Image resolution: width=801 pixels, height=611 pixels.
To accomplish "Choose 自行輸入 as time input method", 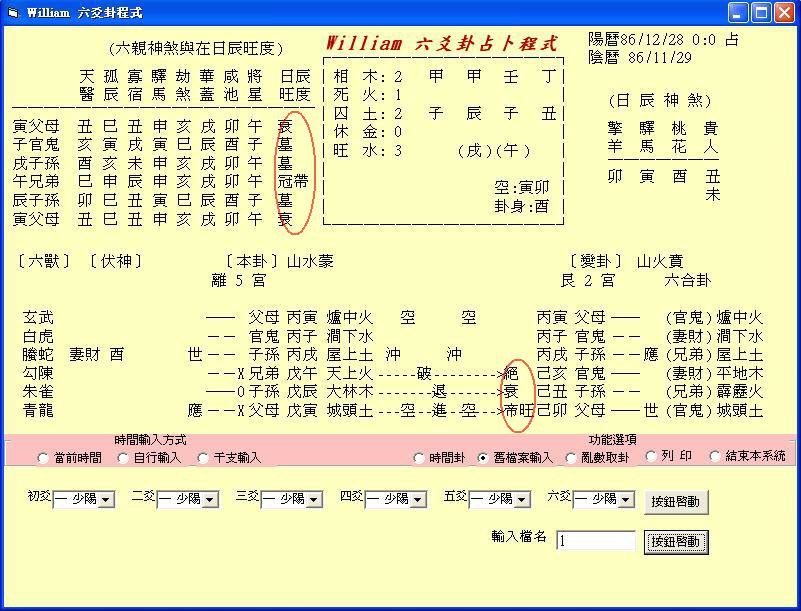I will pyautogui.click(x=122, y=458).
